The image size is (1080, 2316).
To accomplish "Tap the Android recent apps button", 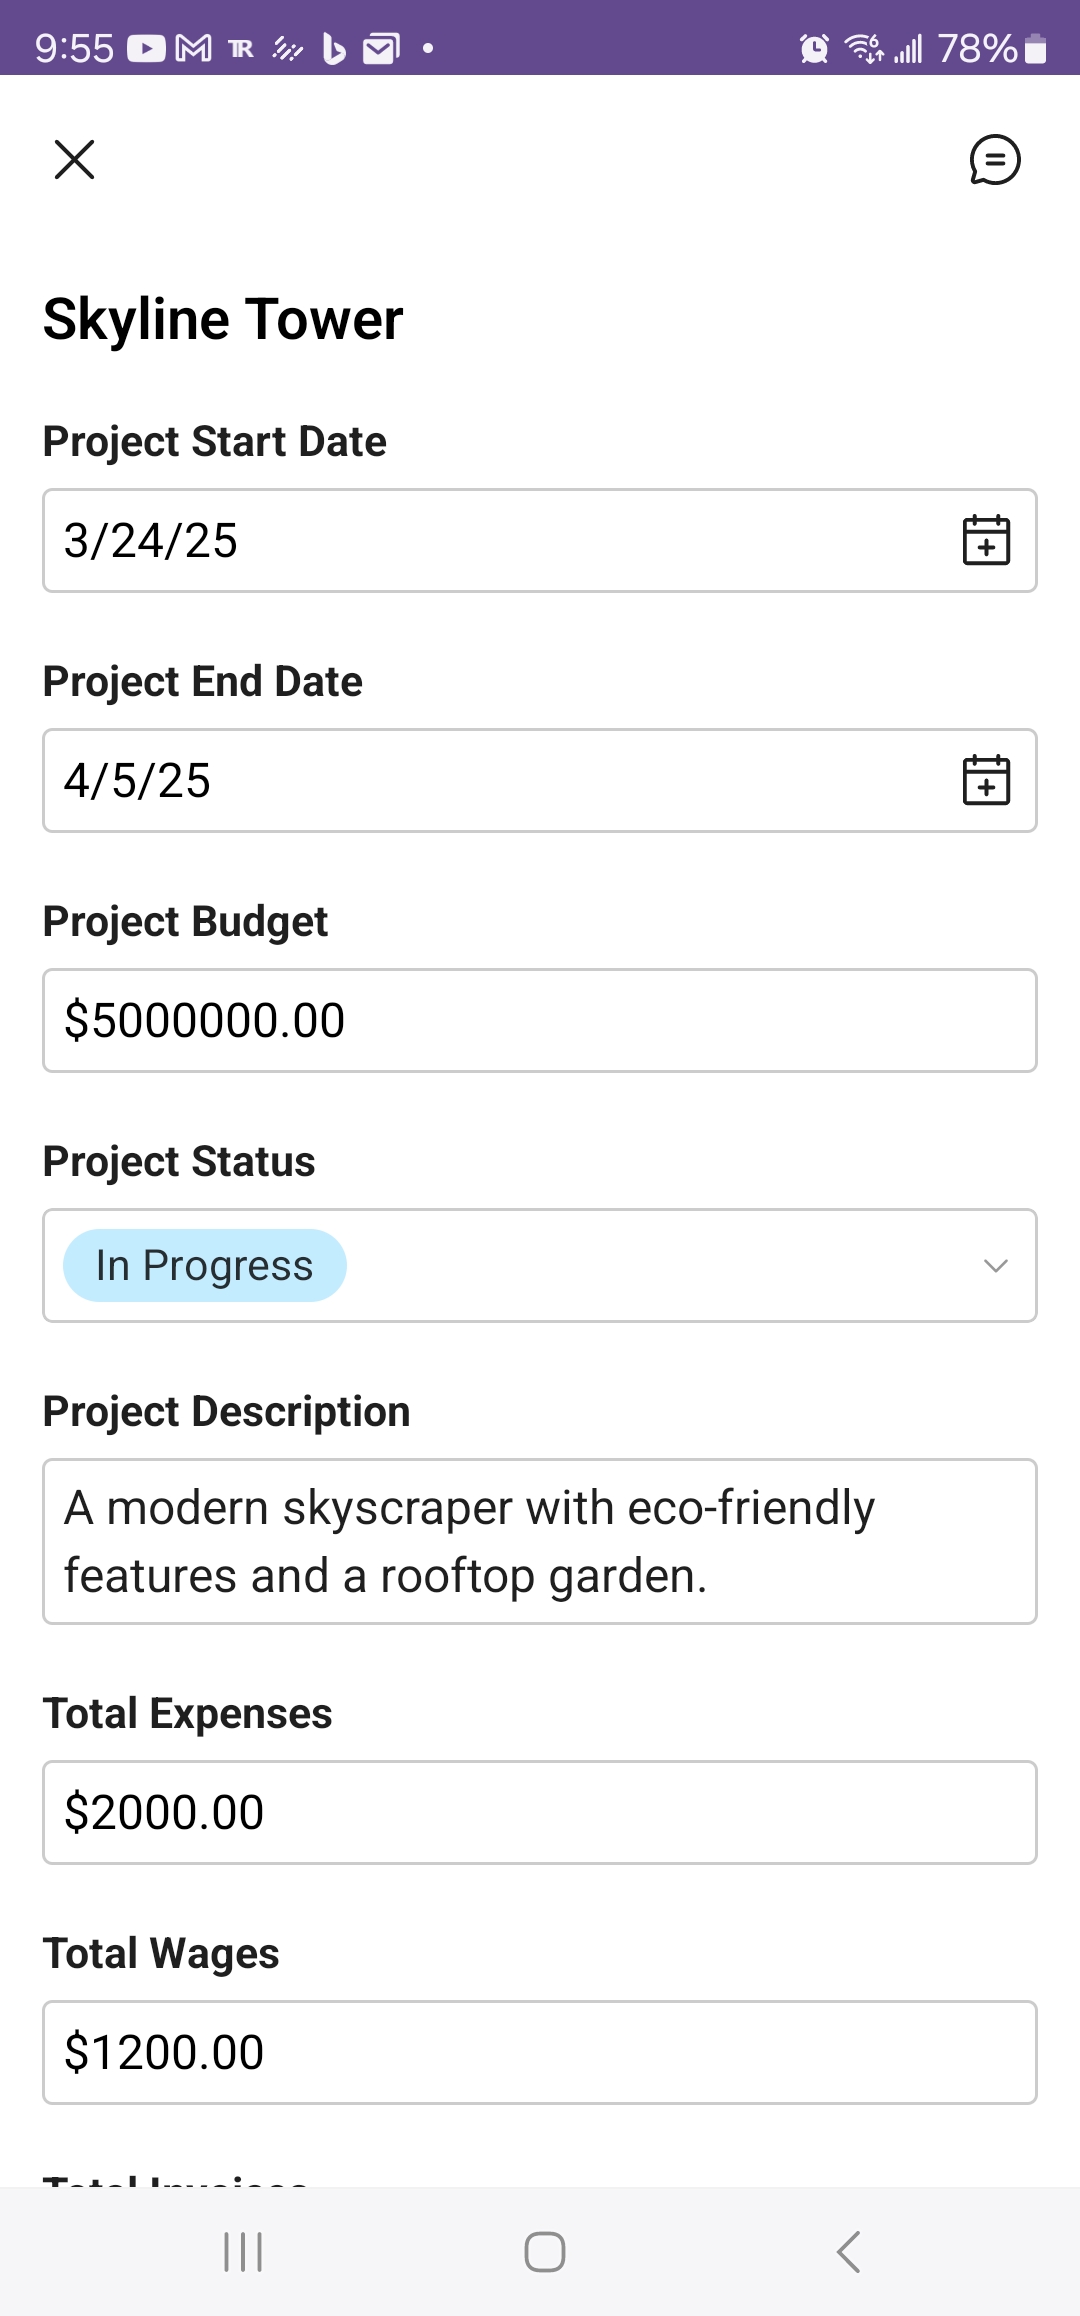I will 243,2252.
